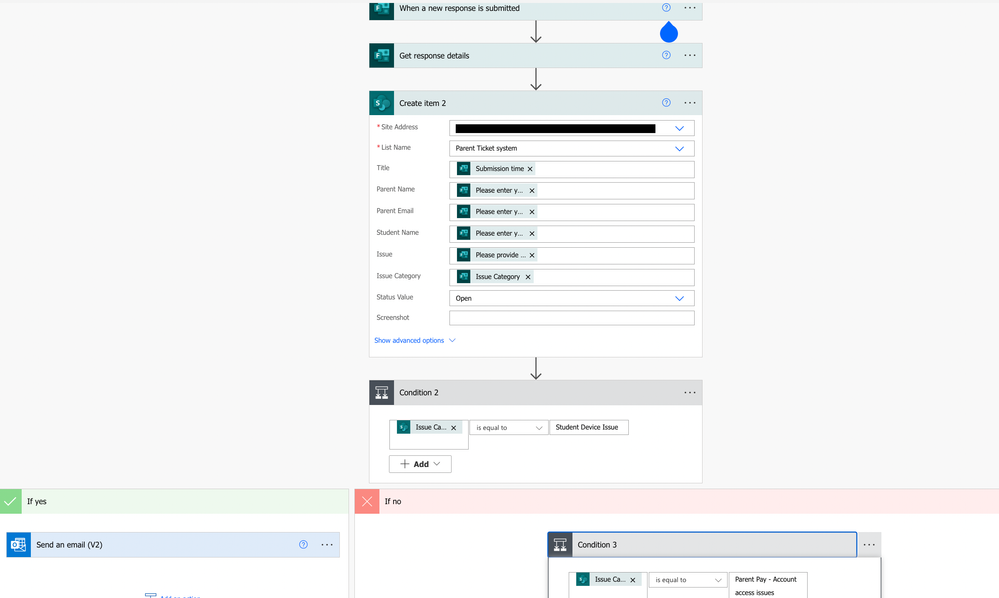Click the red X icon of If no
The height and width of the screenshot is (598, 999).
point(367,501)
